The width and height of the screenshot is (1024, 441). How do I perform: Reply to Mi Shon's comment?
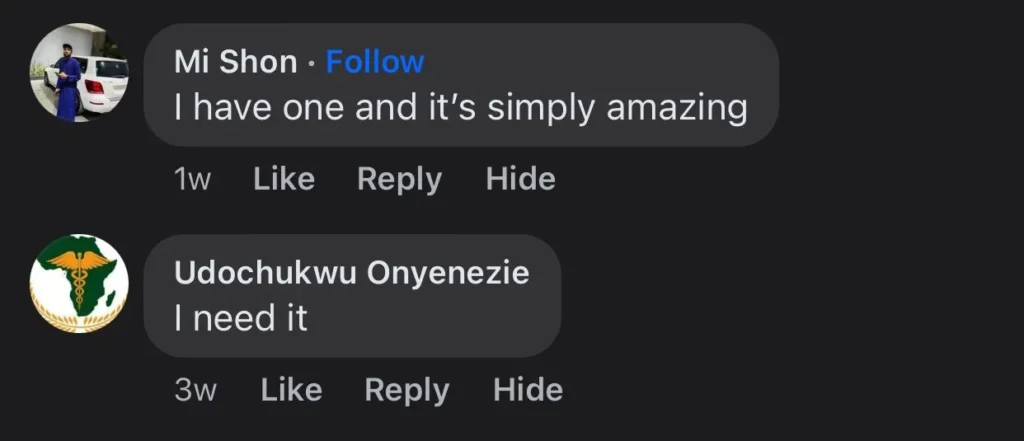point(399,179)
